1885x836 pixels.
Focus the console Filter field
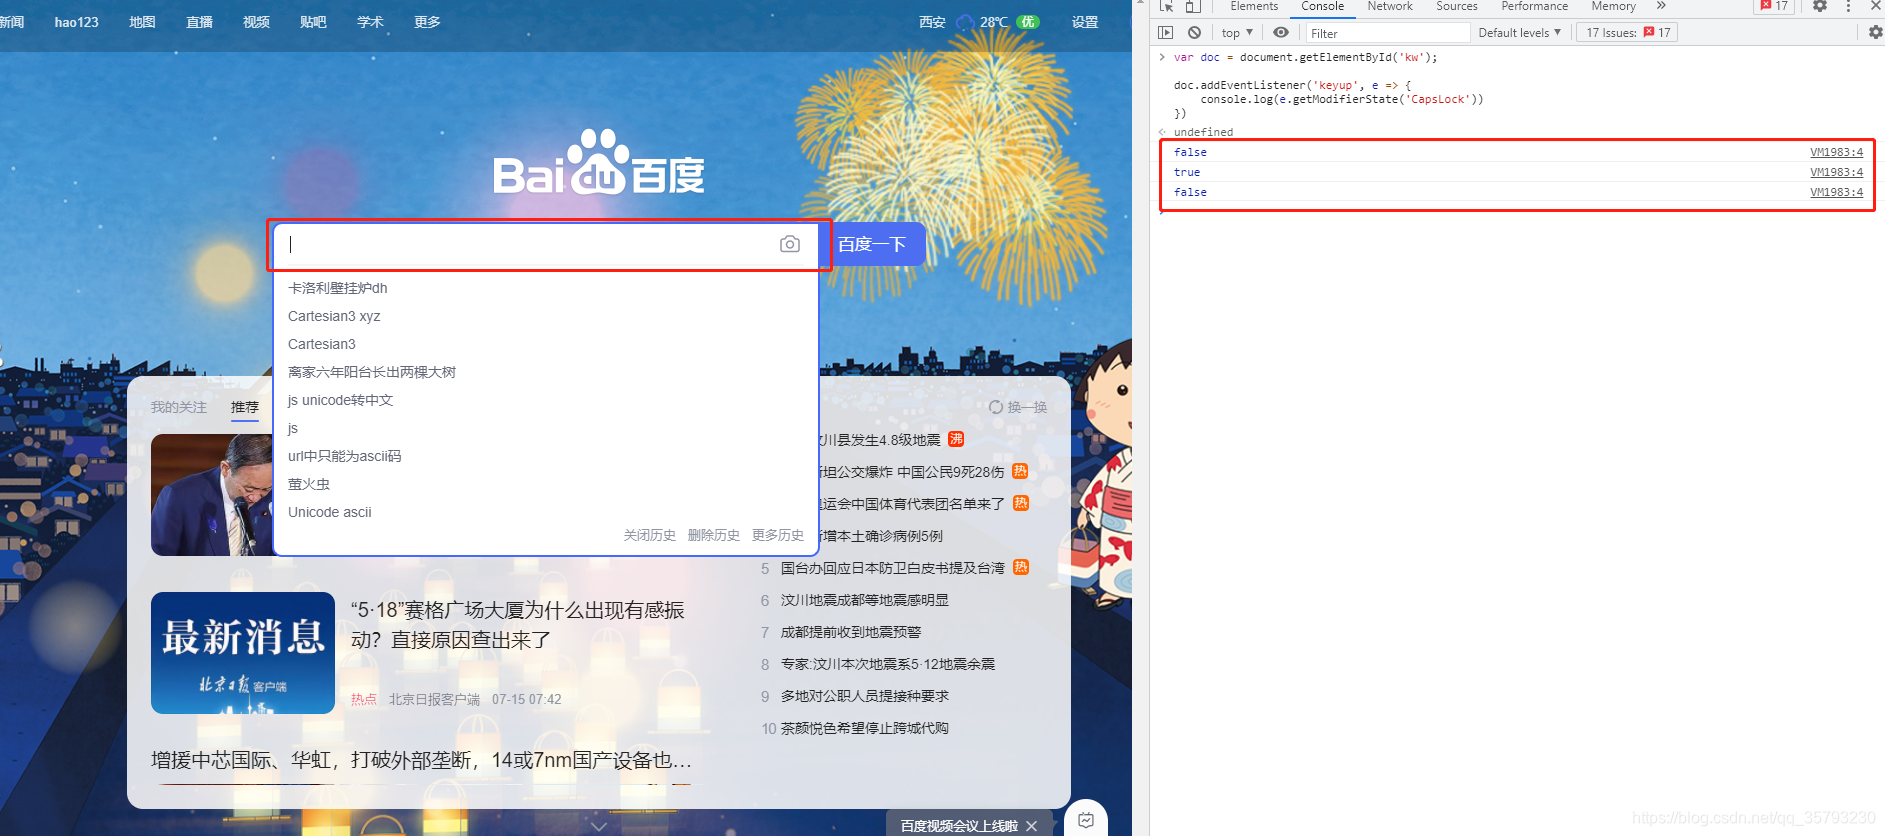(x=1387, y=33)
